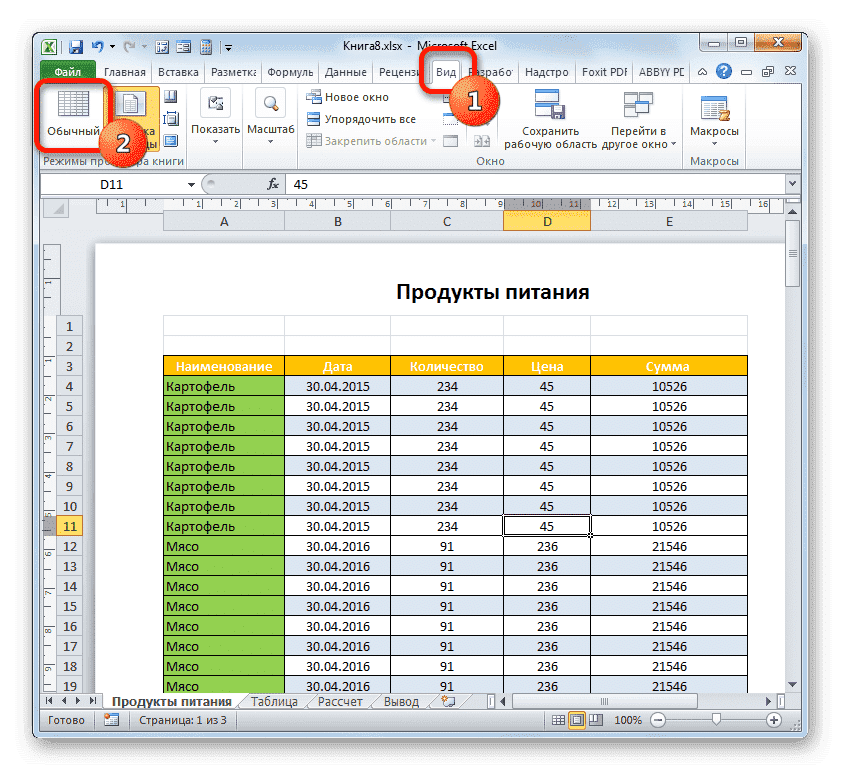Click the Новое окно button
841x771 pixels.
348,97
